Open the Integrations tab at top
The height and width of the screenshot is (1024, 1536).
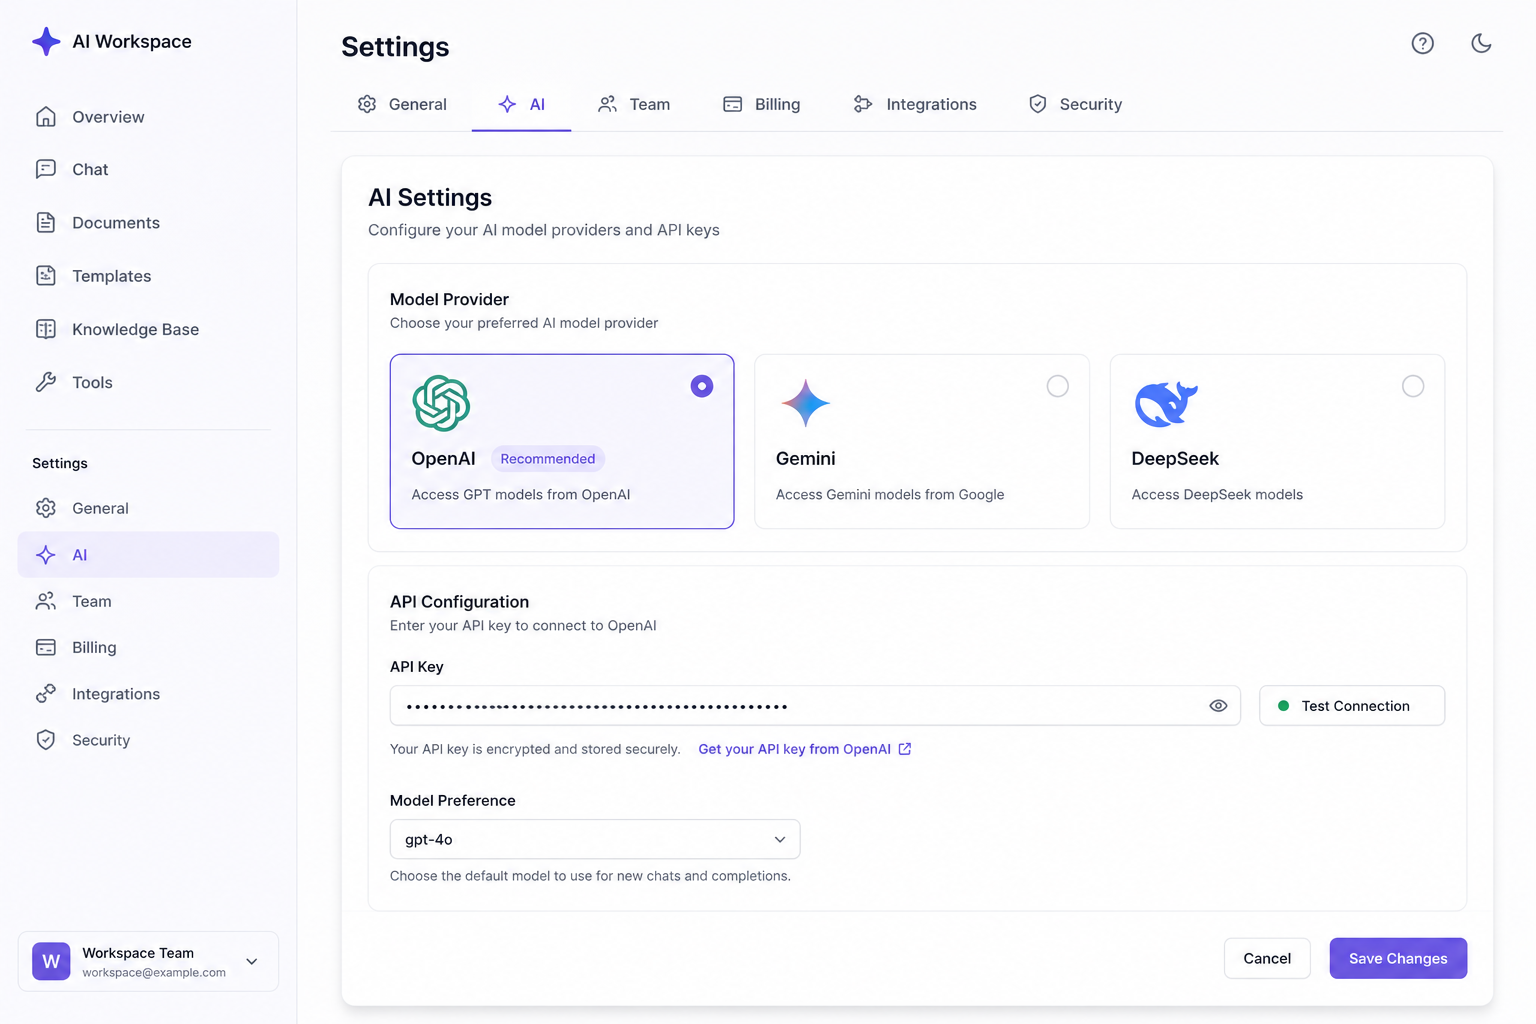tap(915, 104)
